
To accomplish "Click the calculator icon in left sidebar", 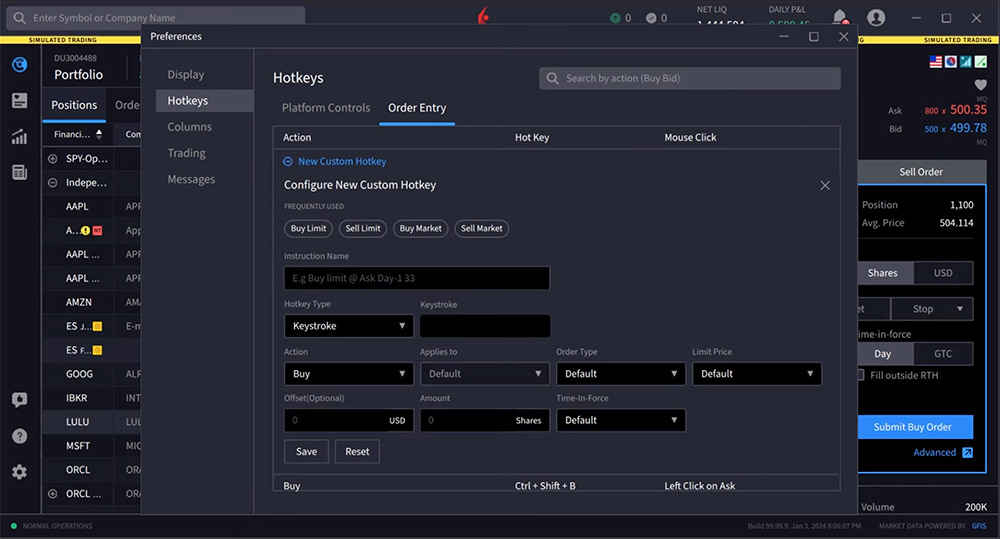I will [19, 172].
